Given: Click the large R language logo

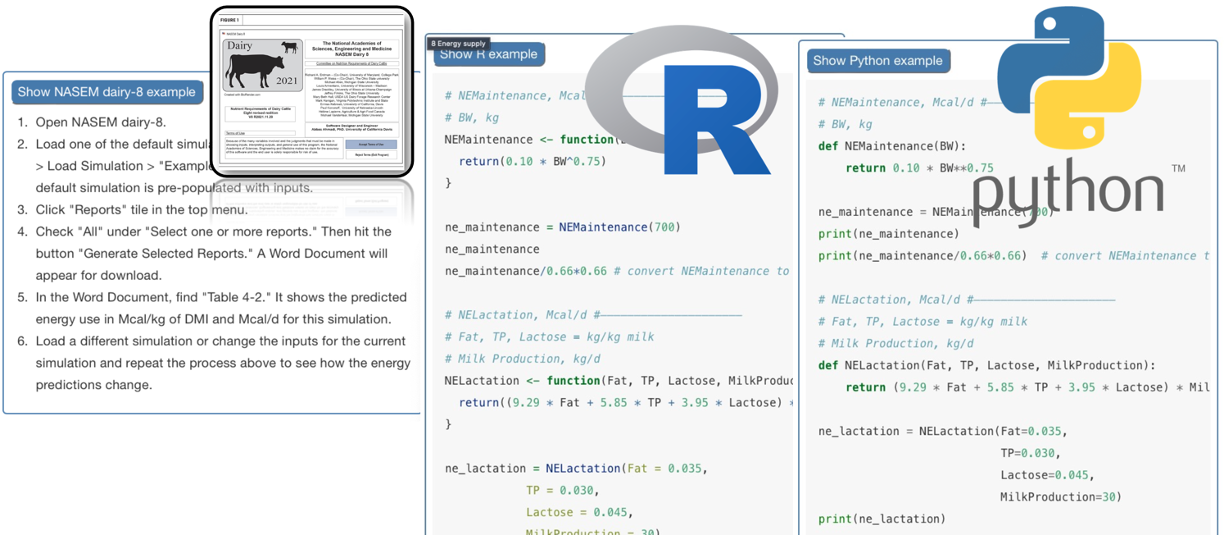Looking at the screenshot, I should point(682,100).
